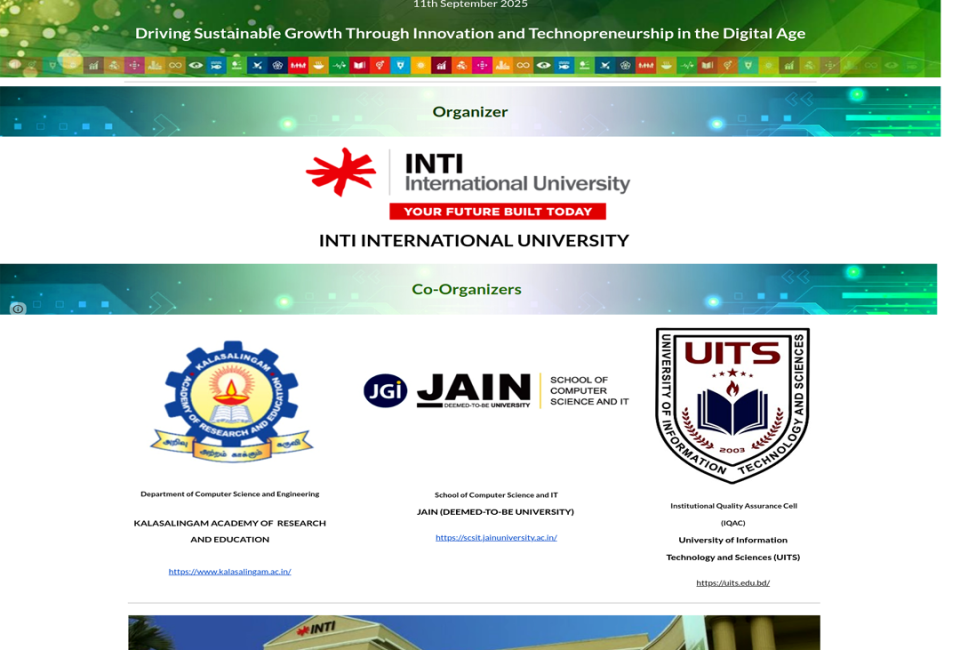Click the 'Co-Organizers' banner heading

467,289
